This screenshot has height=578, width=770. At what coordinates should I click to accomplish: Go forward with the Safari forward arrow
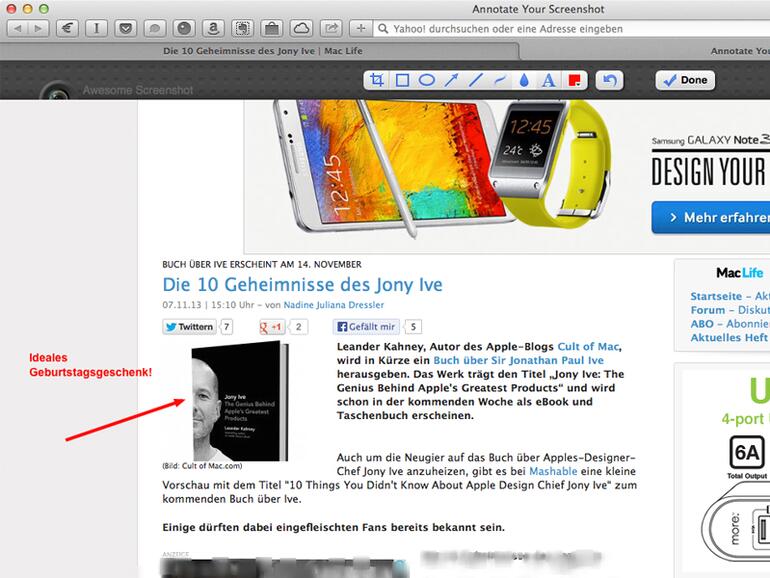point(38,28)
